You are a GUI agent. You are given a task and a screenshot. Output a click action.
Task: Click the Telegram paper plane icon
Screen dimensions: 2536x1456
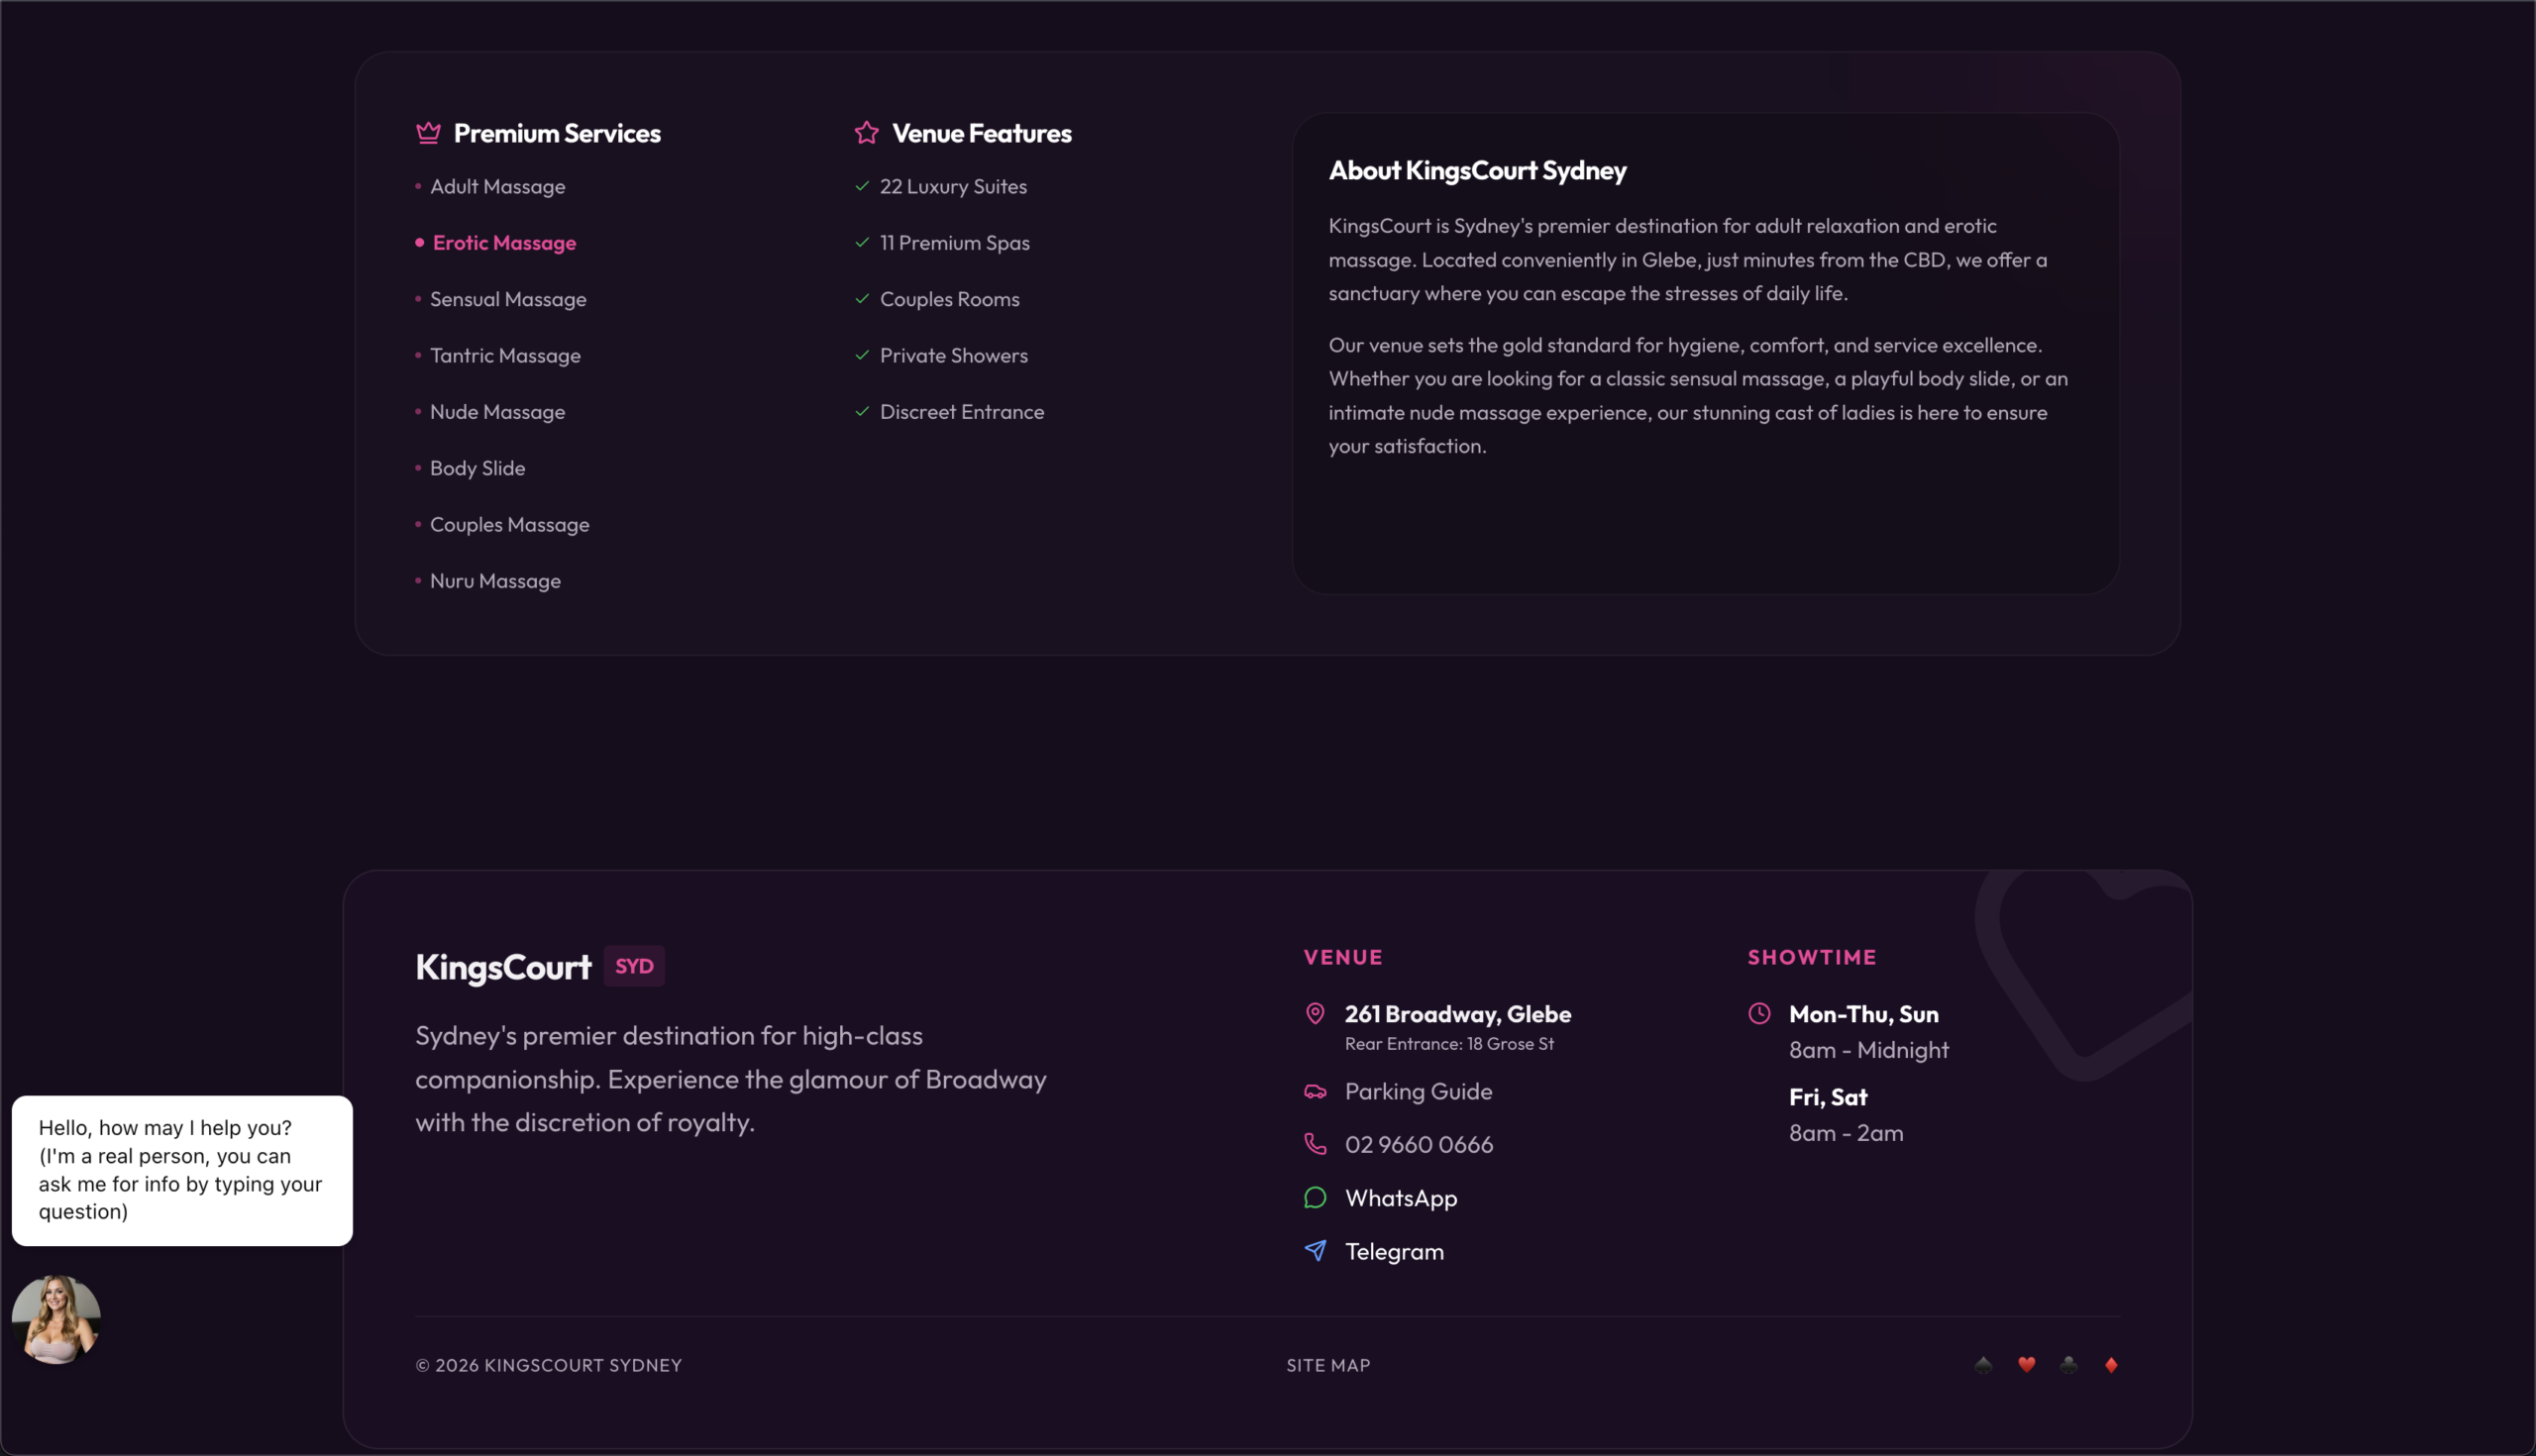tap(1315, 1250)
